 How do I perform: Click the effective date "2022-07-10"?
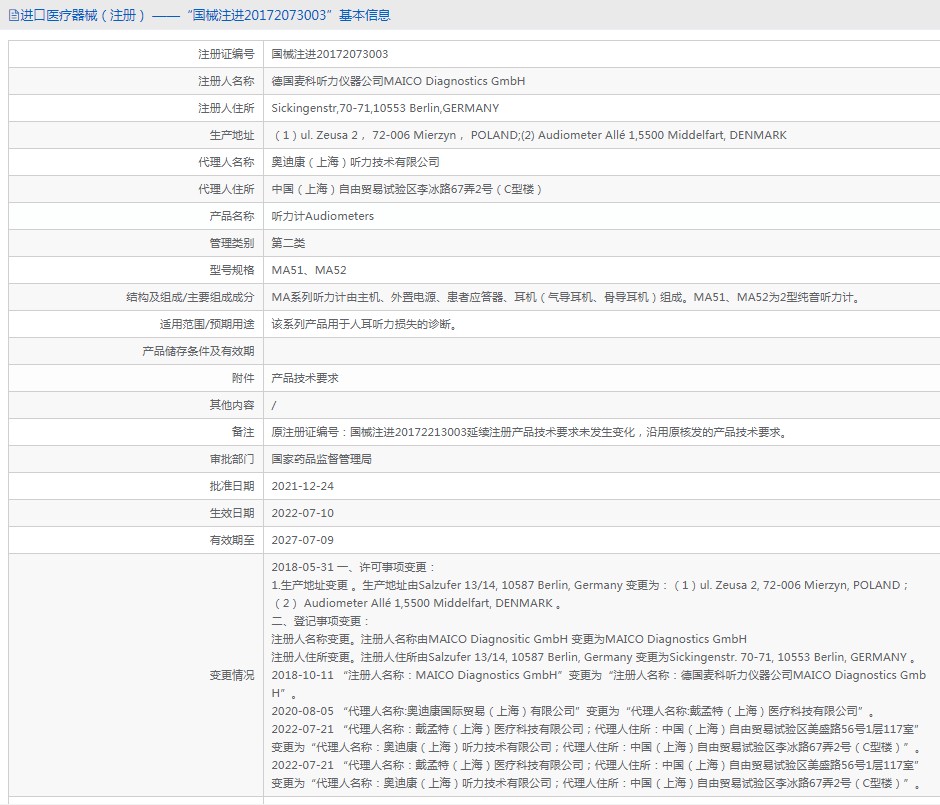tap(303, 513)
